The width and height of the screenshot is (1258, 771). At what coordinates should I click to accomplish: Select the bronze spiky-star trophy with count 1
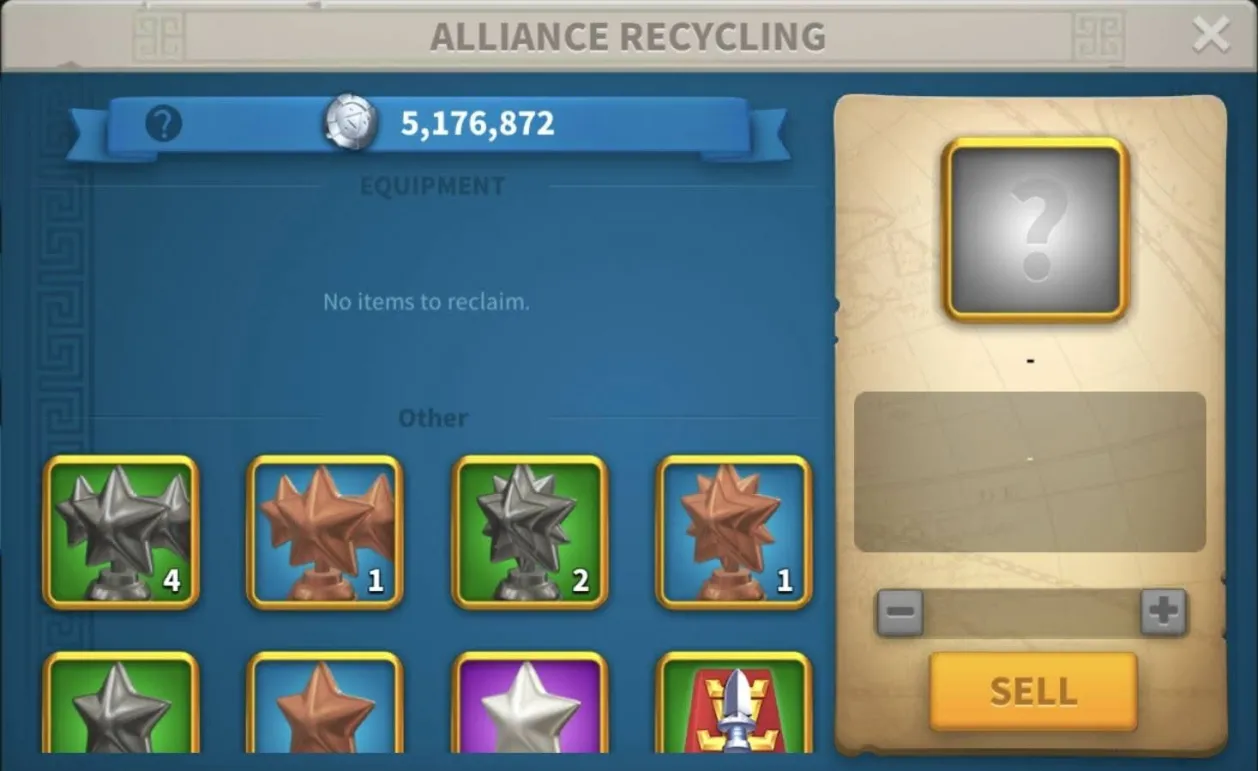734,532
